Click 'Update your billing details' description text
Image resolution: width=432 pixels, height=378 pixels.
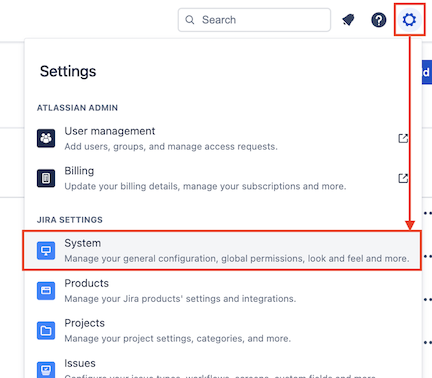tap(205, 186)
